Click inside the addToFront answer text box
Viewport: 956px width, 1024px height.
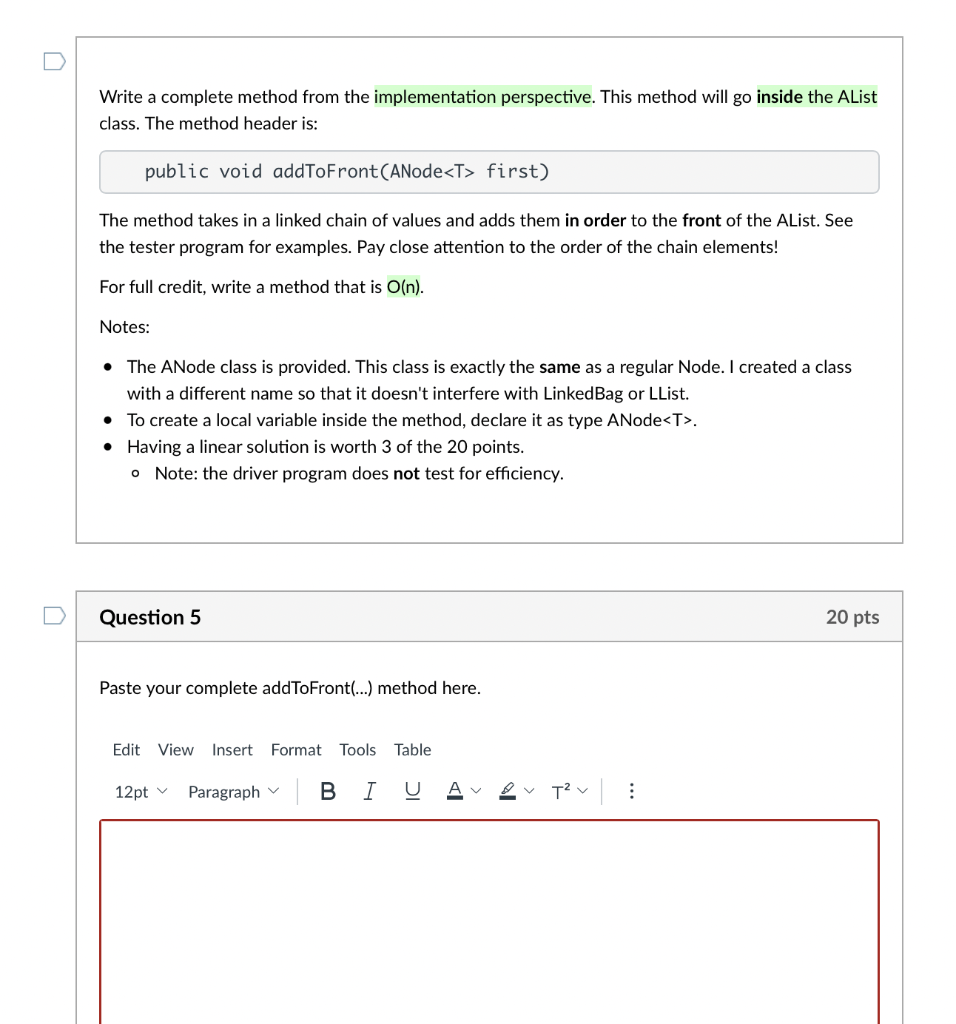pos(489,920)
